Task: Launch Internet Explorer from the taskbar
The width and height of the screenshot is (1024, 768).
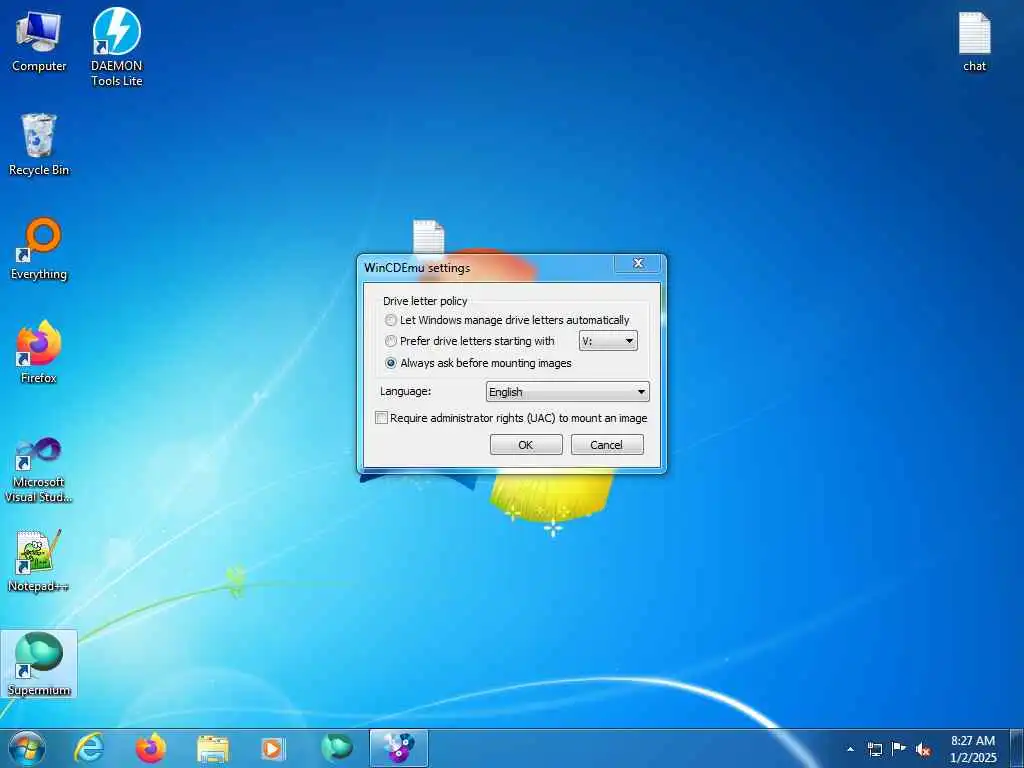Action: (x=89, y=748)
